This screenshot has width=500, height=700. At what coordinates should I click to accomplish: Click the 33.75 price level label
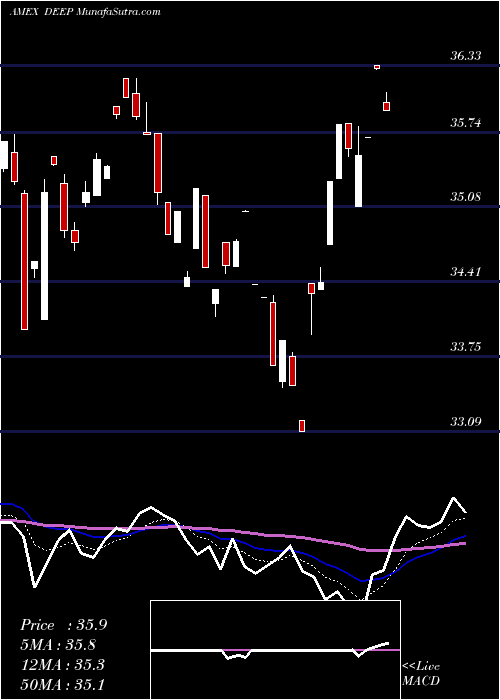point(466,346)
